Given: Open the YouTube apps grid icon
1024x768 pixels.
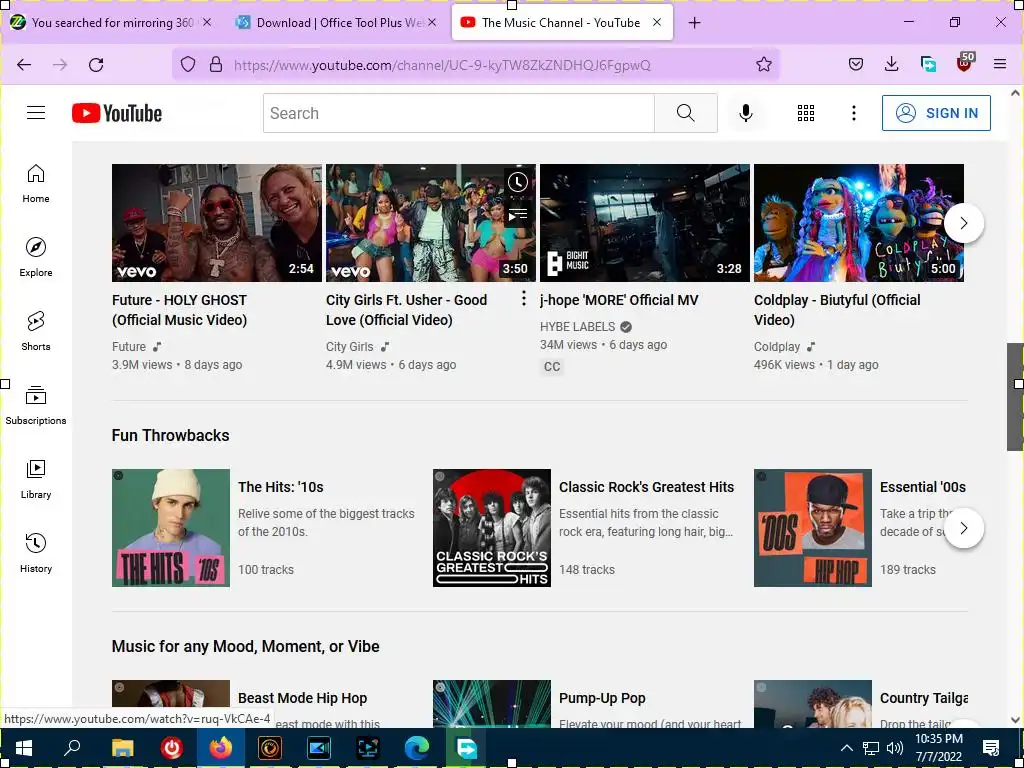Looking at the screenshot, I should (806, 113).
